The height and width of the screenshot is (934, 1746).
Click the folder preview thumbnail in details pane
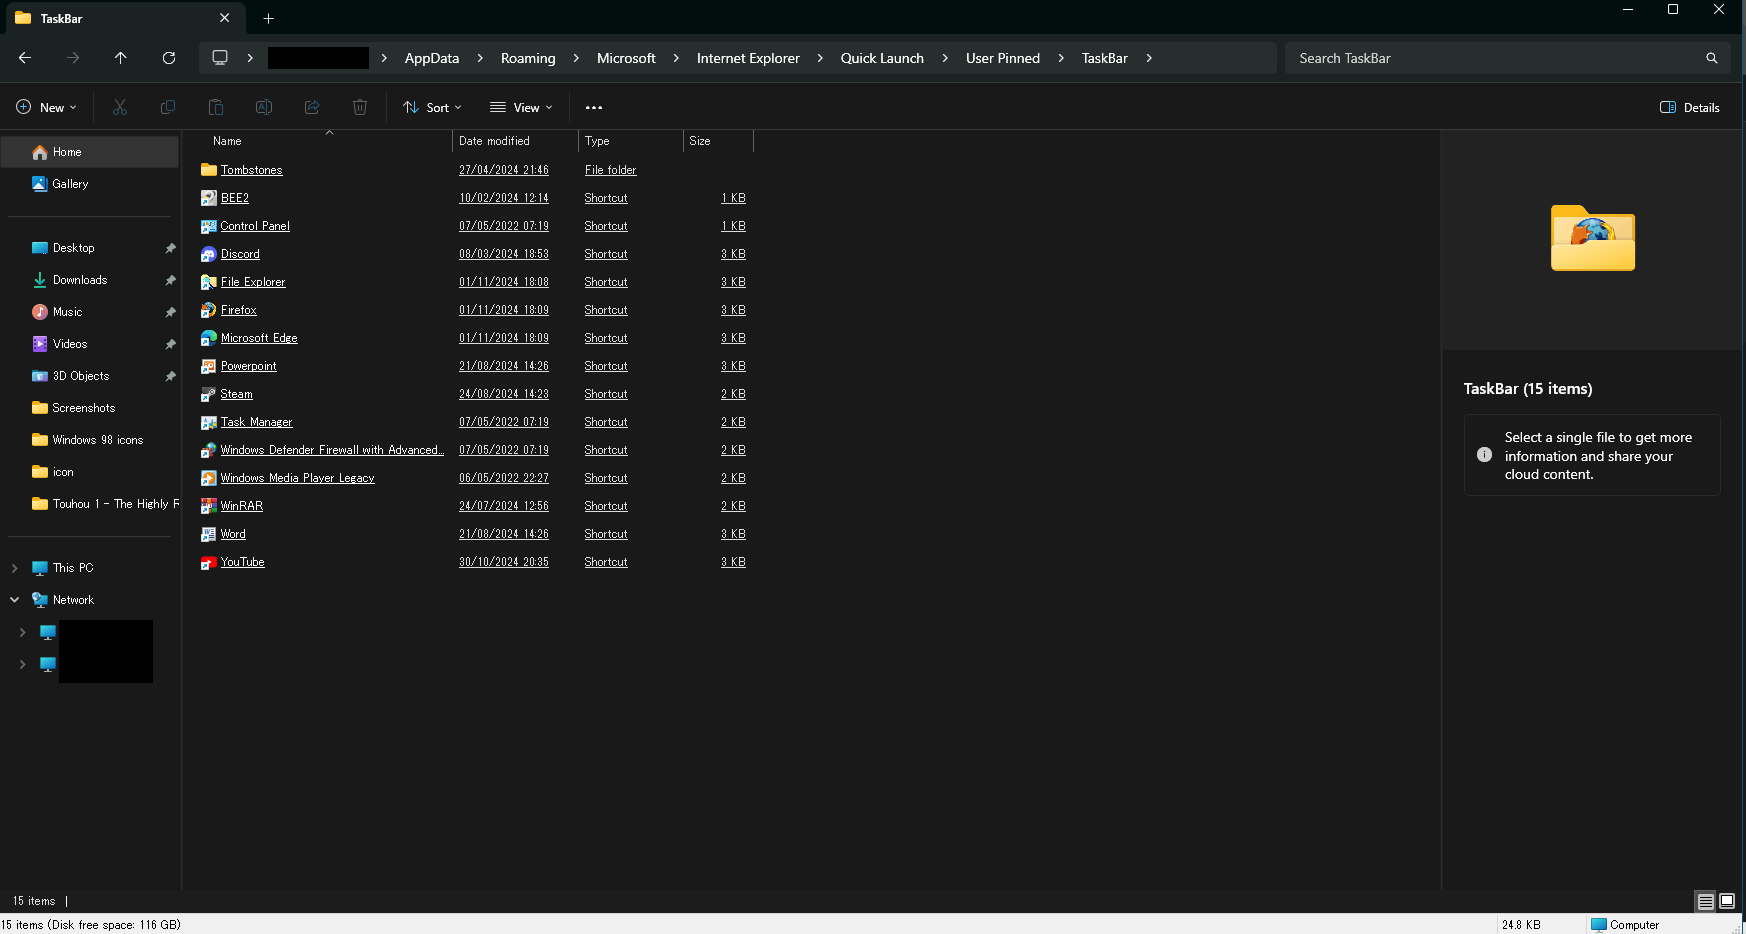[x=1592, y=238]
